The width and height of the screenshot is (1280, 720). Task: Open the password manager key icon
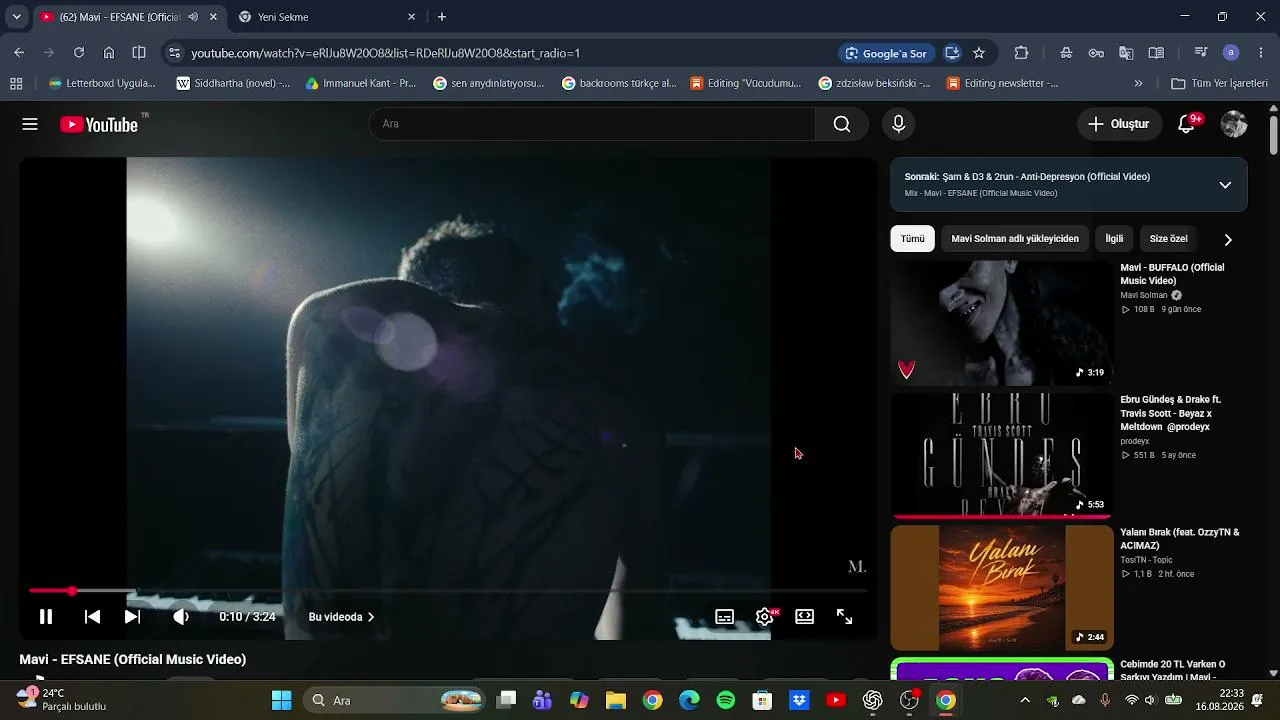point(1096,53)
